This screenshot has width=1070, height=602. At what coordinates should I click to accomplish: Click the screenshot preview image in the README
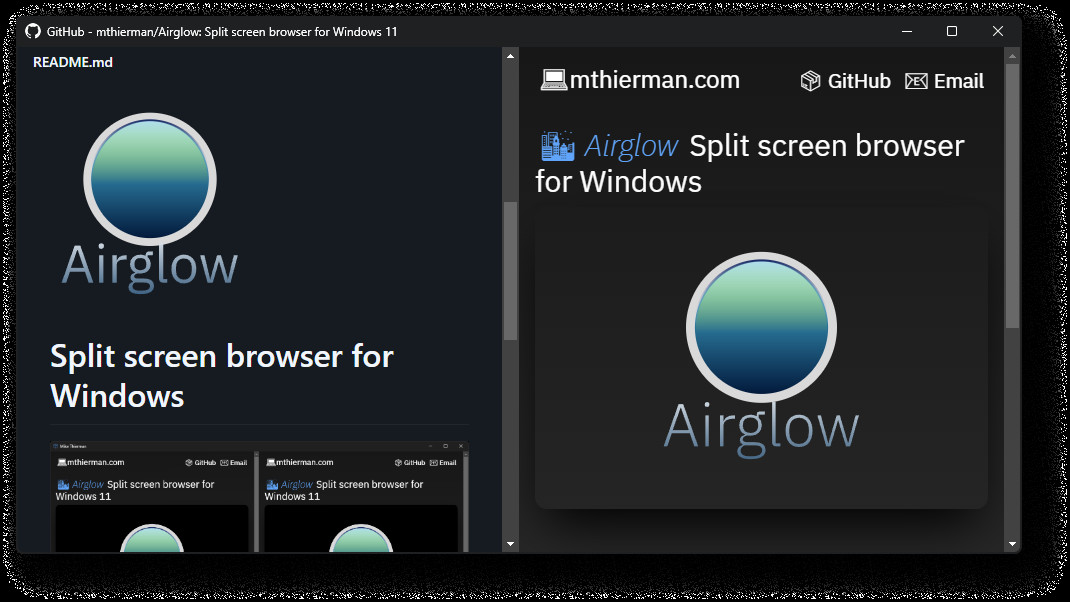tap(259, 496)
